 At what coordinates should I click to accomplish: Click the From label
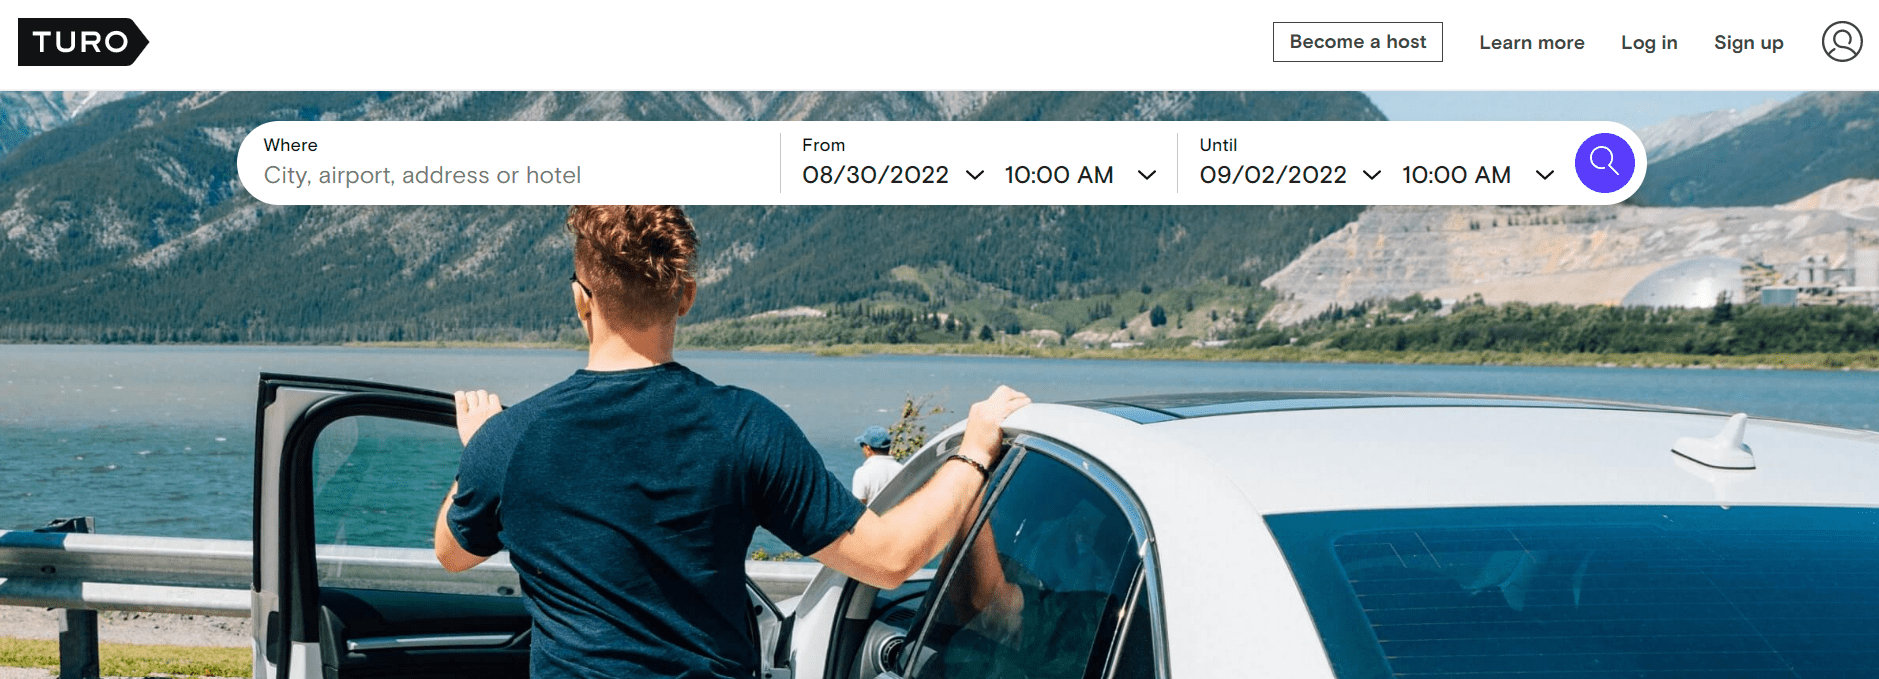tap(823, 145)
